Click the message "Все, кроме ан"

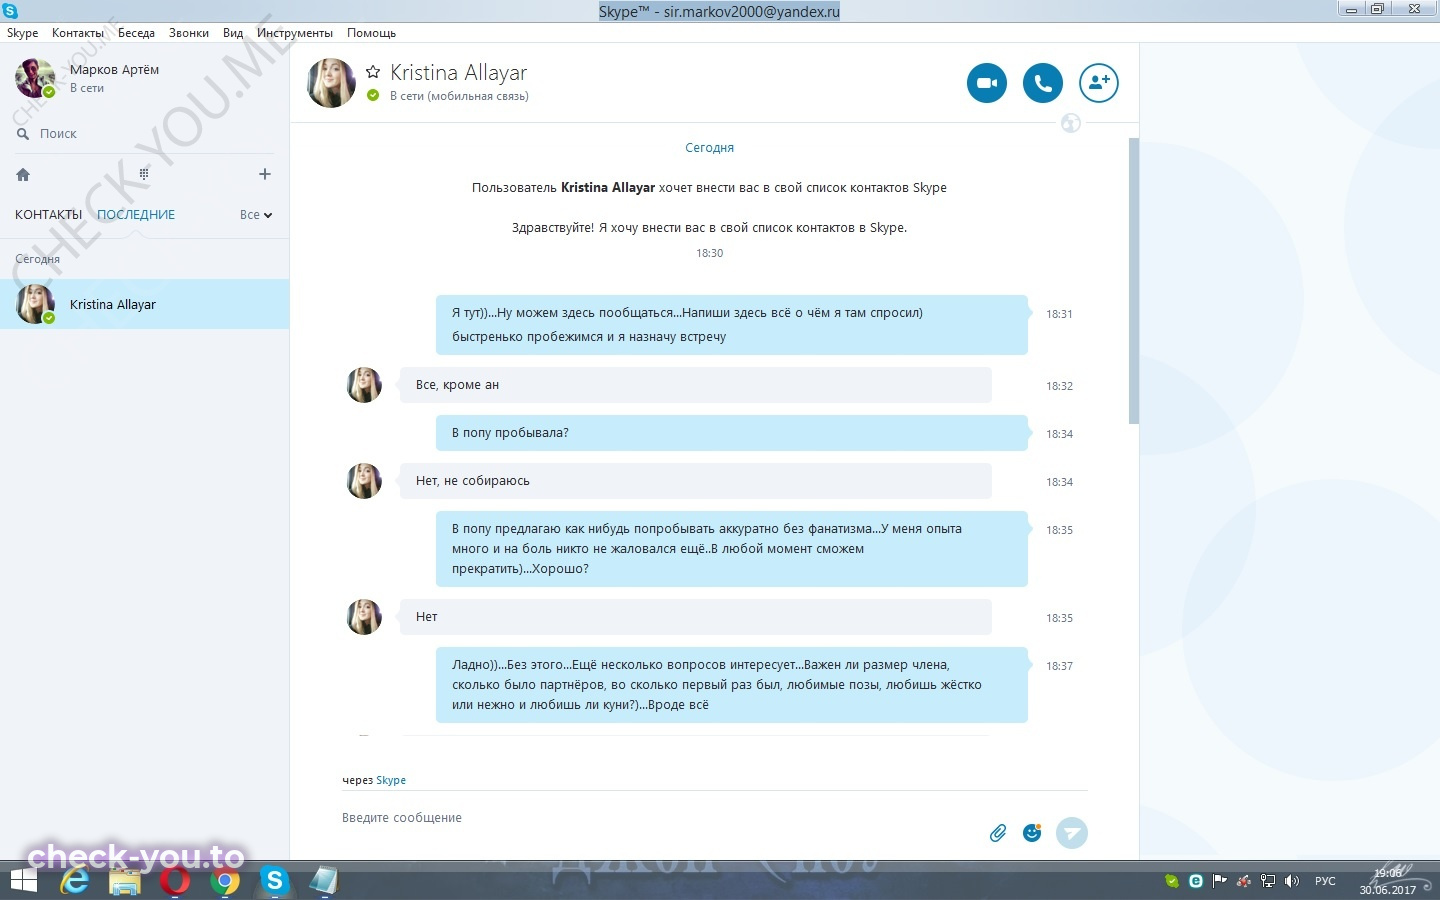pyautogui.click(x=695, y=385)
